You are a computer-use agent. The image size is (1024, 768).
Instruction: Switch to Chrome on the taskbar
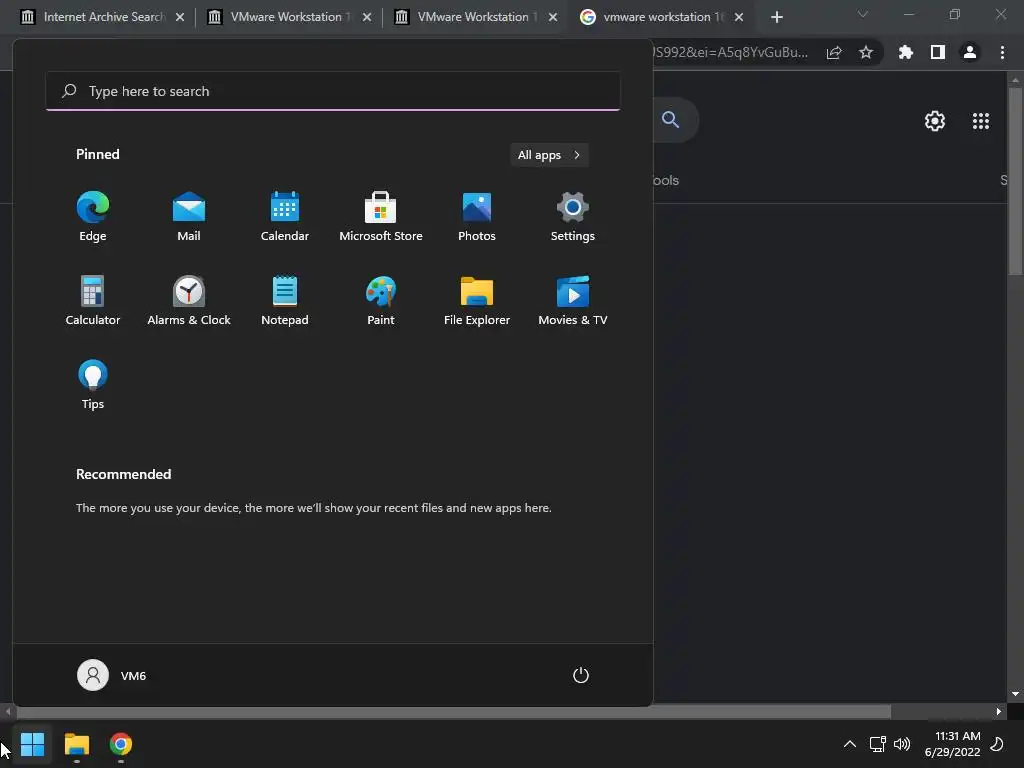pyautogui.click(x=121, y=744)
